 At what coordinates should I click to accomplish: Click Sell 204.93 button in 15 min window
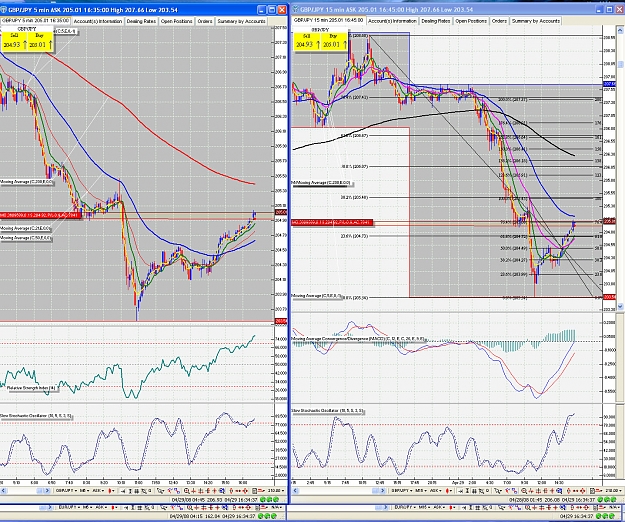pos(307,41)
